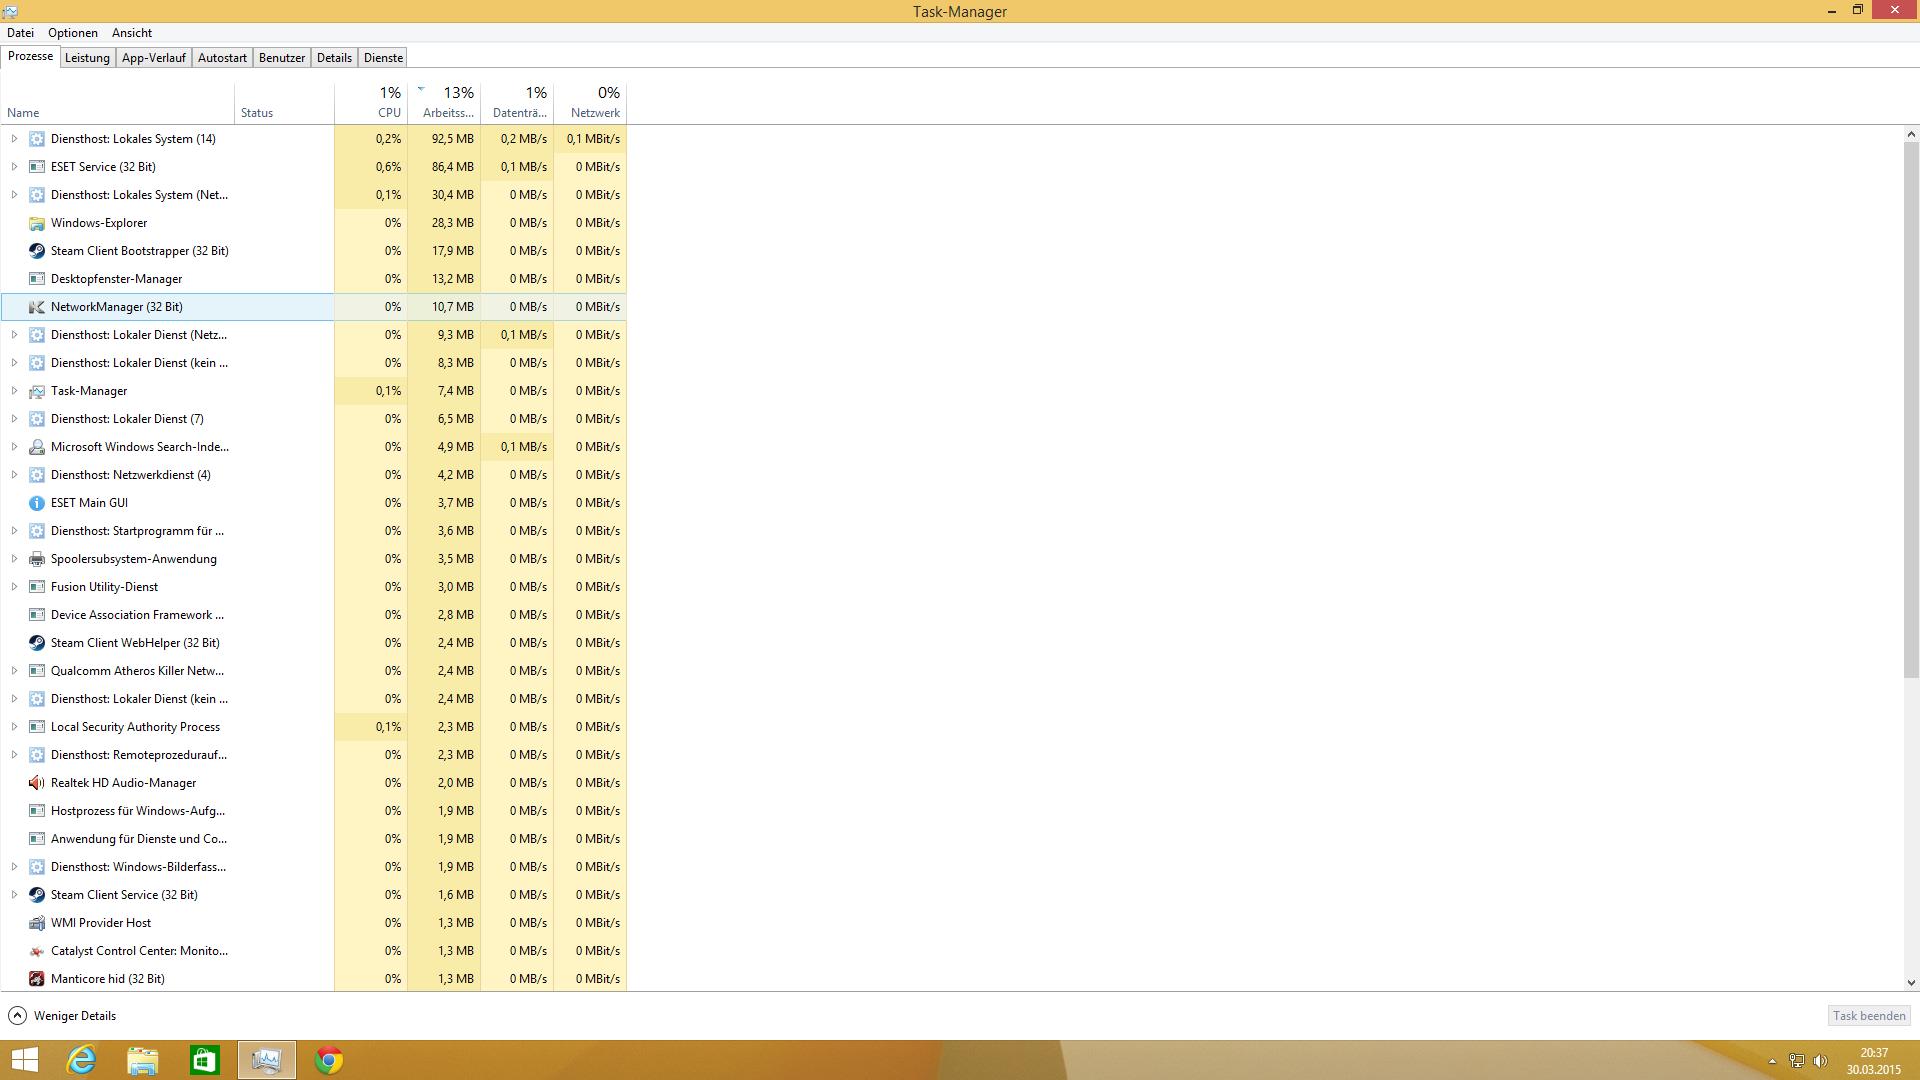
Task: Open the Optionen menu
Action: click(x=73, y=33)
